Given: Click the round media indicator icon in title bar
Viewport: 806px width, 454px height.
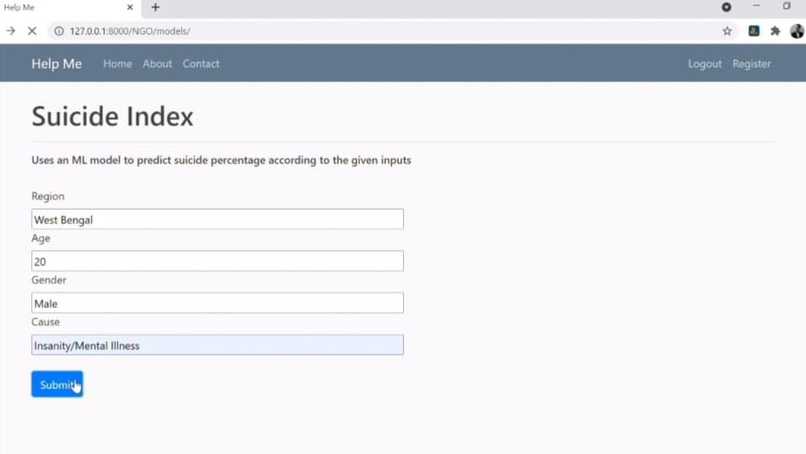Looking at the screenshot, I should 726,7.
